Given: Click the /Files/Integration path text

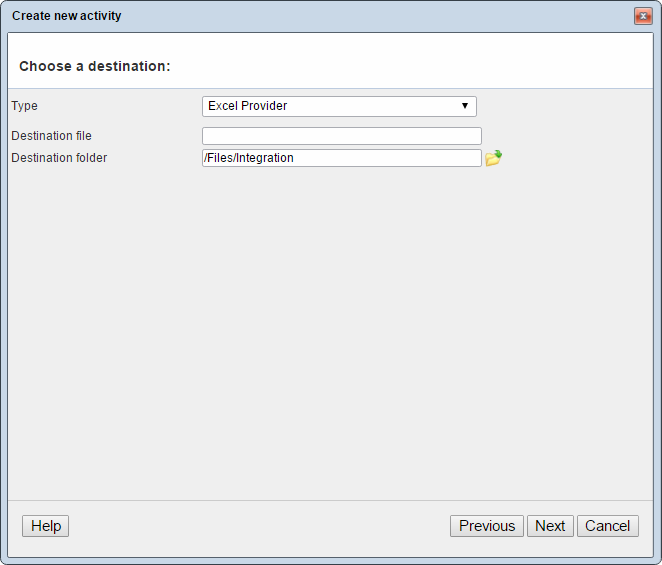Looking at the screenshot, I should 249,158.
